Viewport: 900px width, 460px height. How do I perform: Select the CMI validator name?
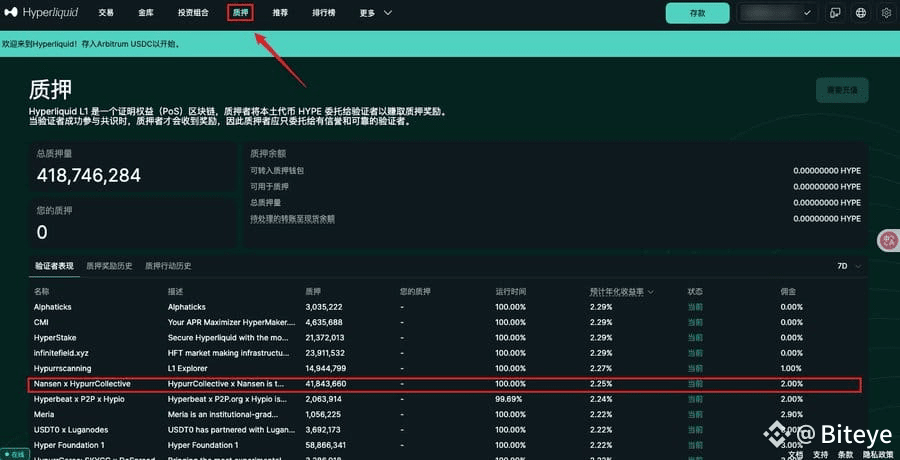(41, 322)
